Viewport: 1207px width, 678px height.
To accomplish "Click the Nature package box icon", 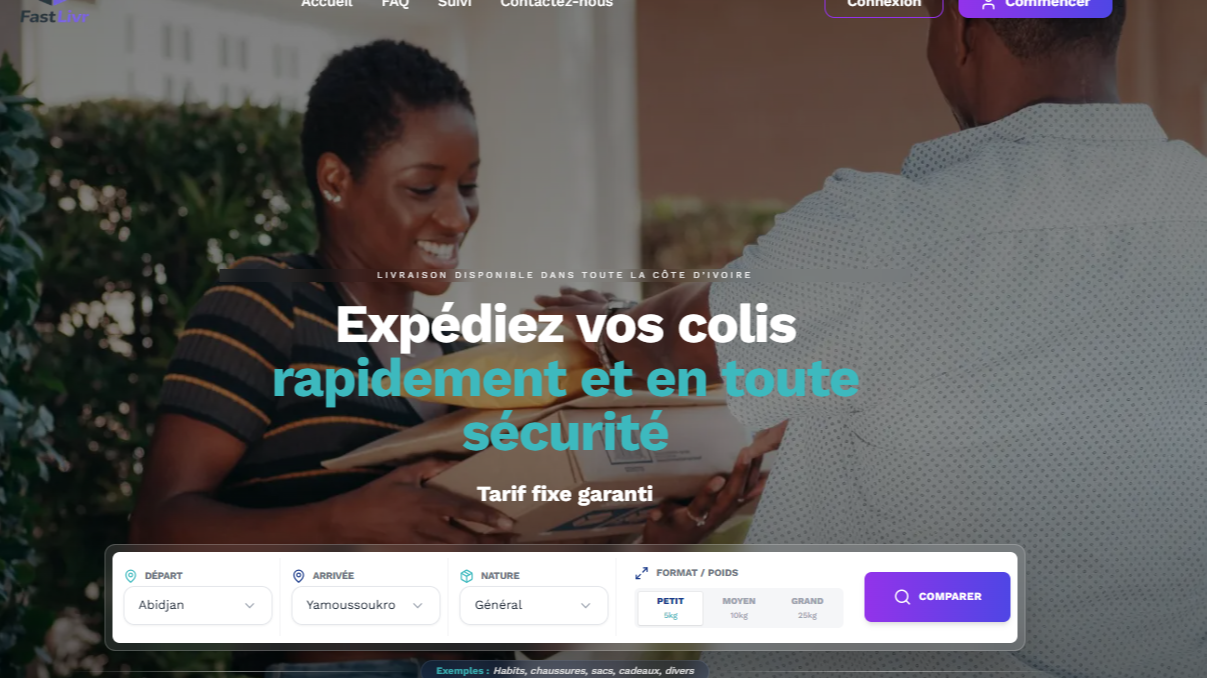I will click(x=466, y=576).
